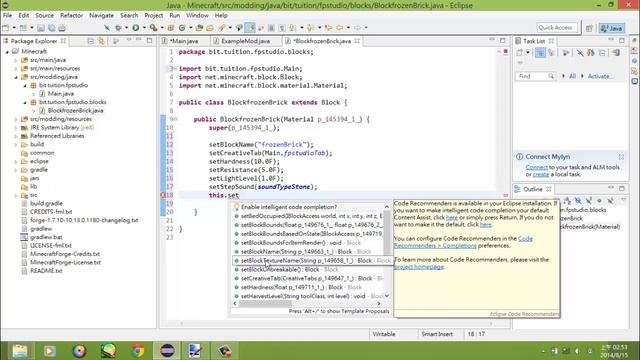The width and height of the screenshot is (640, 360).
Task: Click the All filter in Task List
Action: [572, 76]
